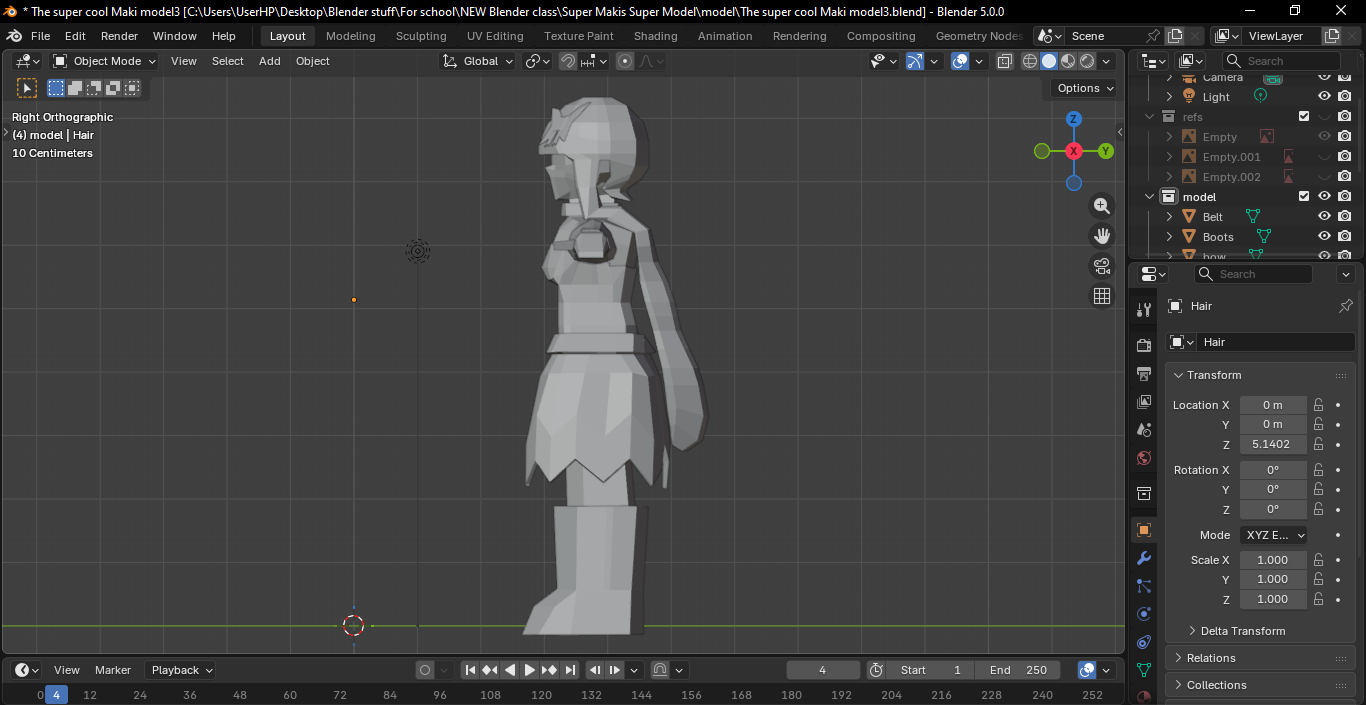Image resolution: width=1366 pixels, height=705 pixels.
Task: Switch to the Sculpting workspace tab
Action: [x=421, y=36]
